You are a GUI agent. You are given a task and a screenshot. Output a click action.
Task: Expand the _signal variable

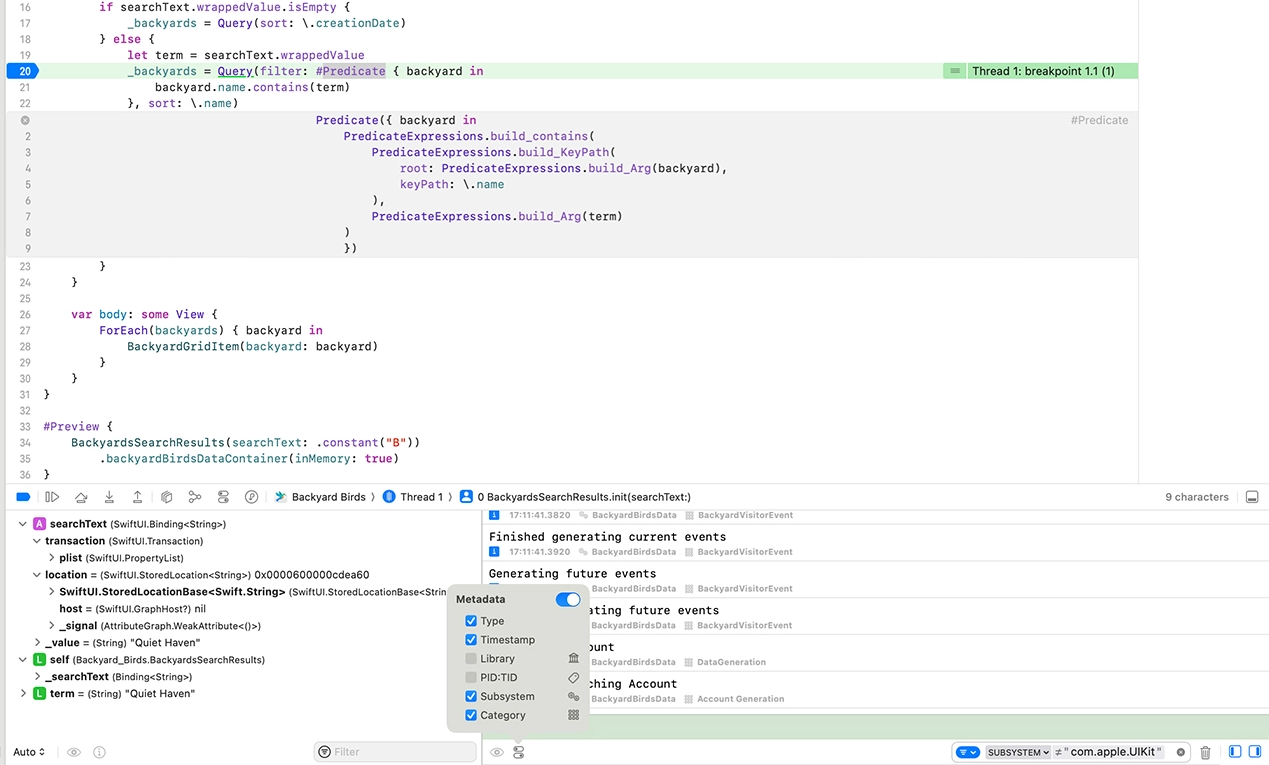[51, 626]
